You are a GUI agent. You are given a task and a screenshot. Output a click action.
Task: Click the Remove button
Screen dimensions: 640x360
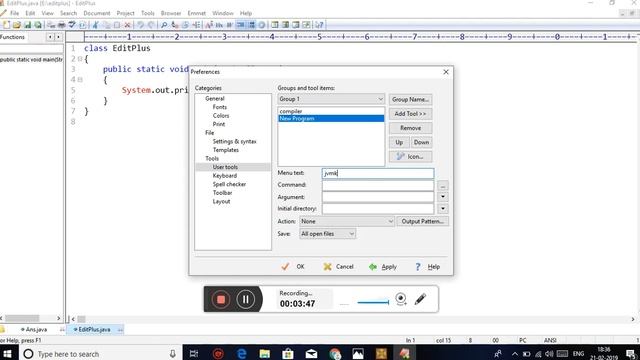410,128
